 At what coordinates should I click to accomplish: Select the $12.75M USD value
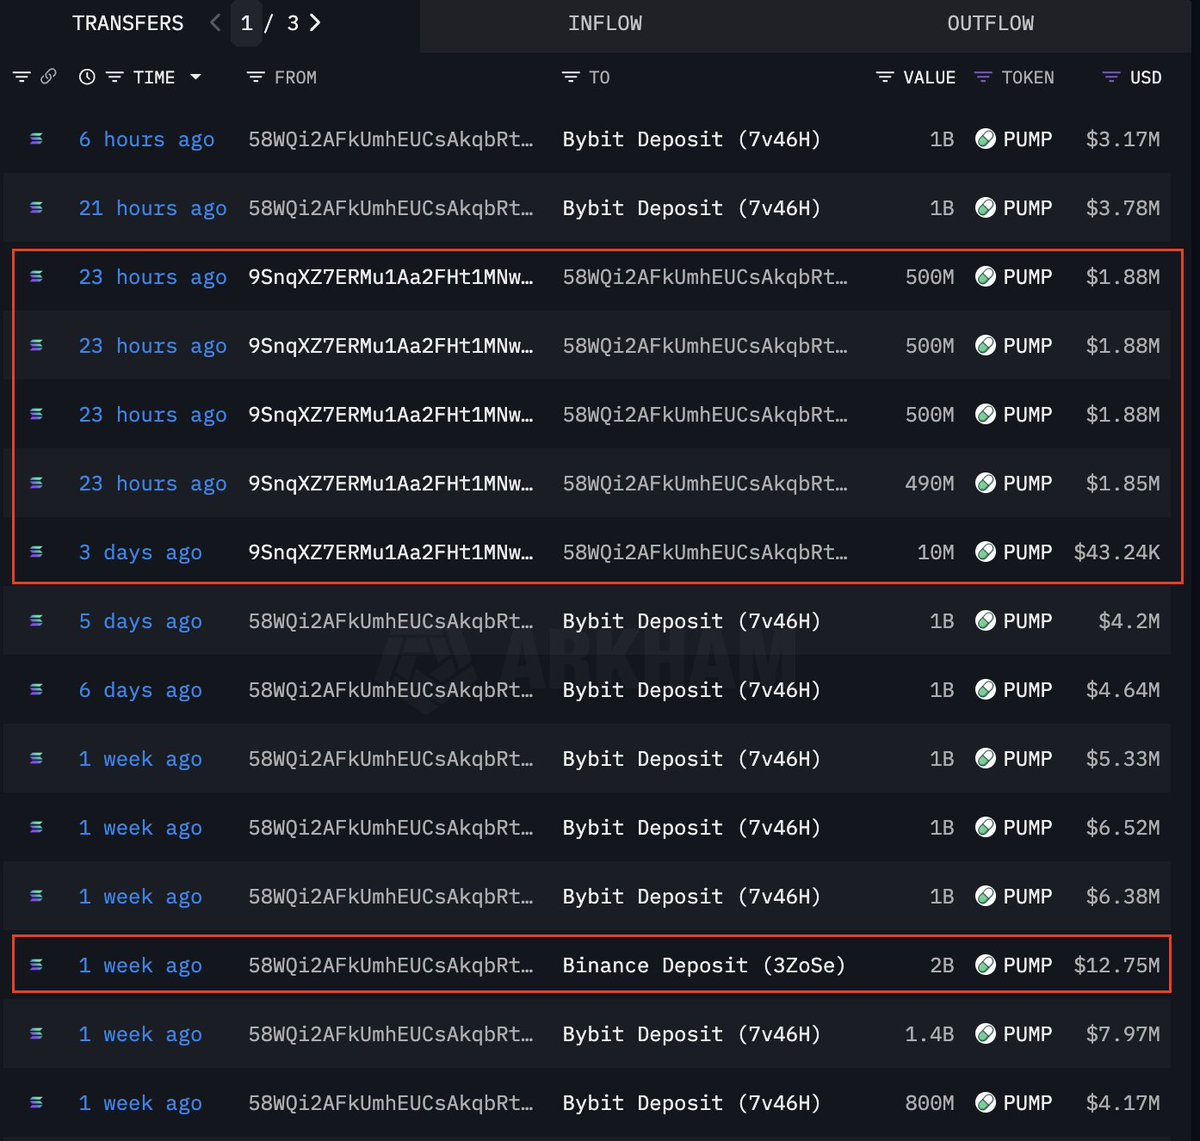(x=1117, y=965)
